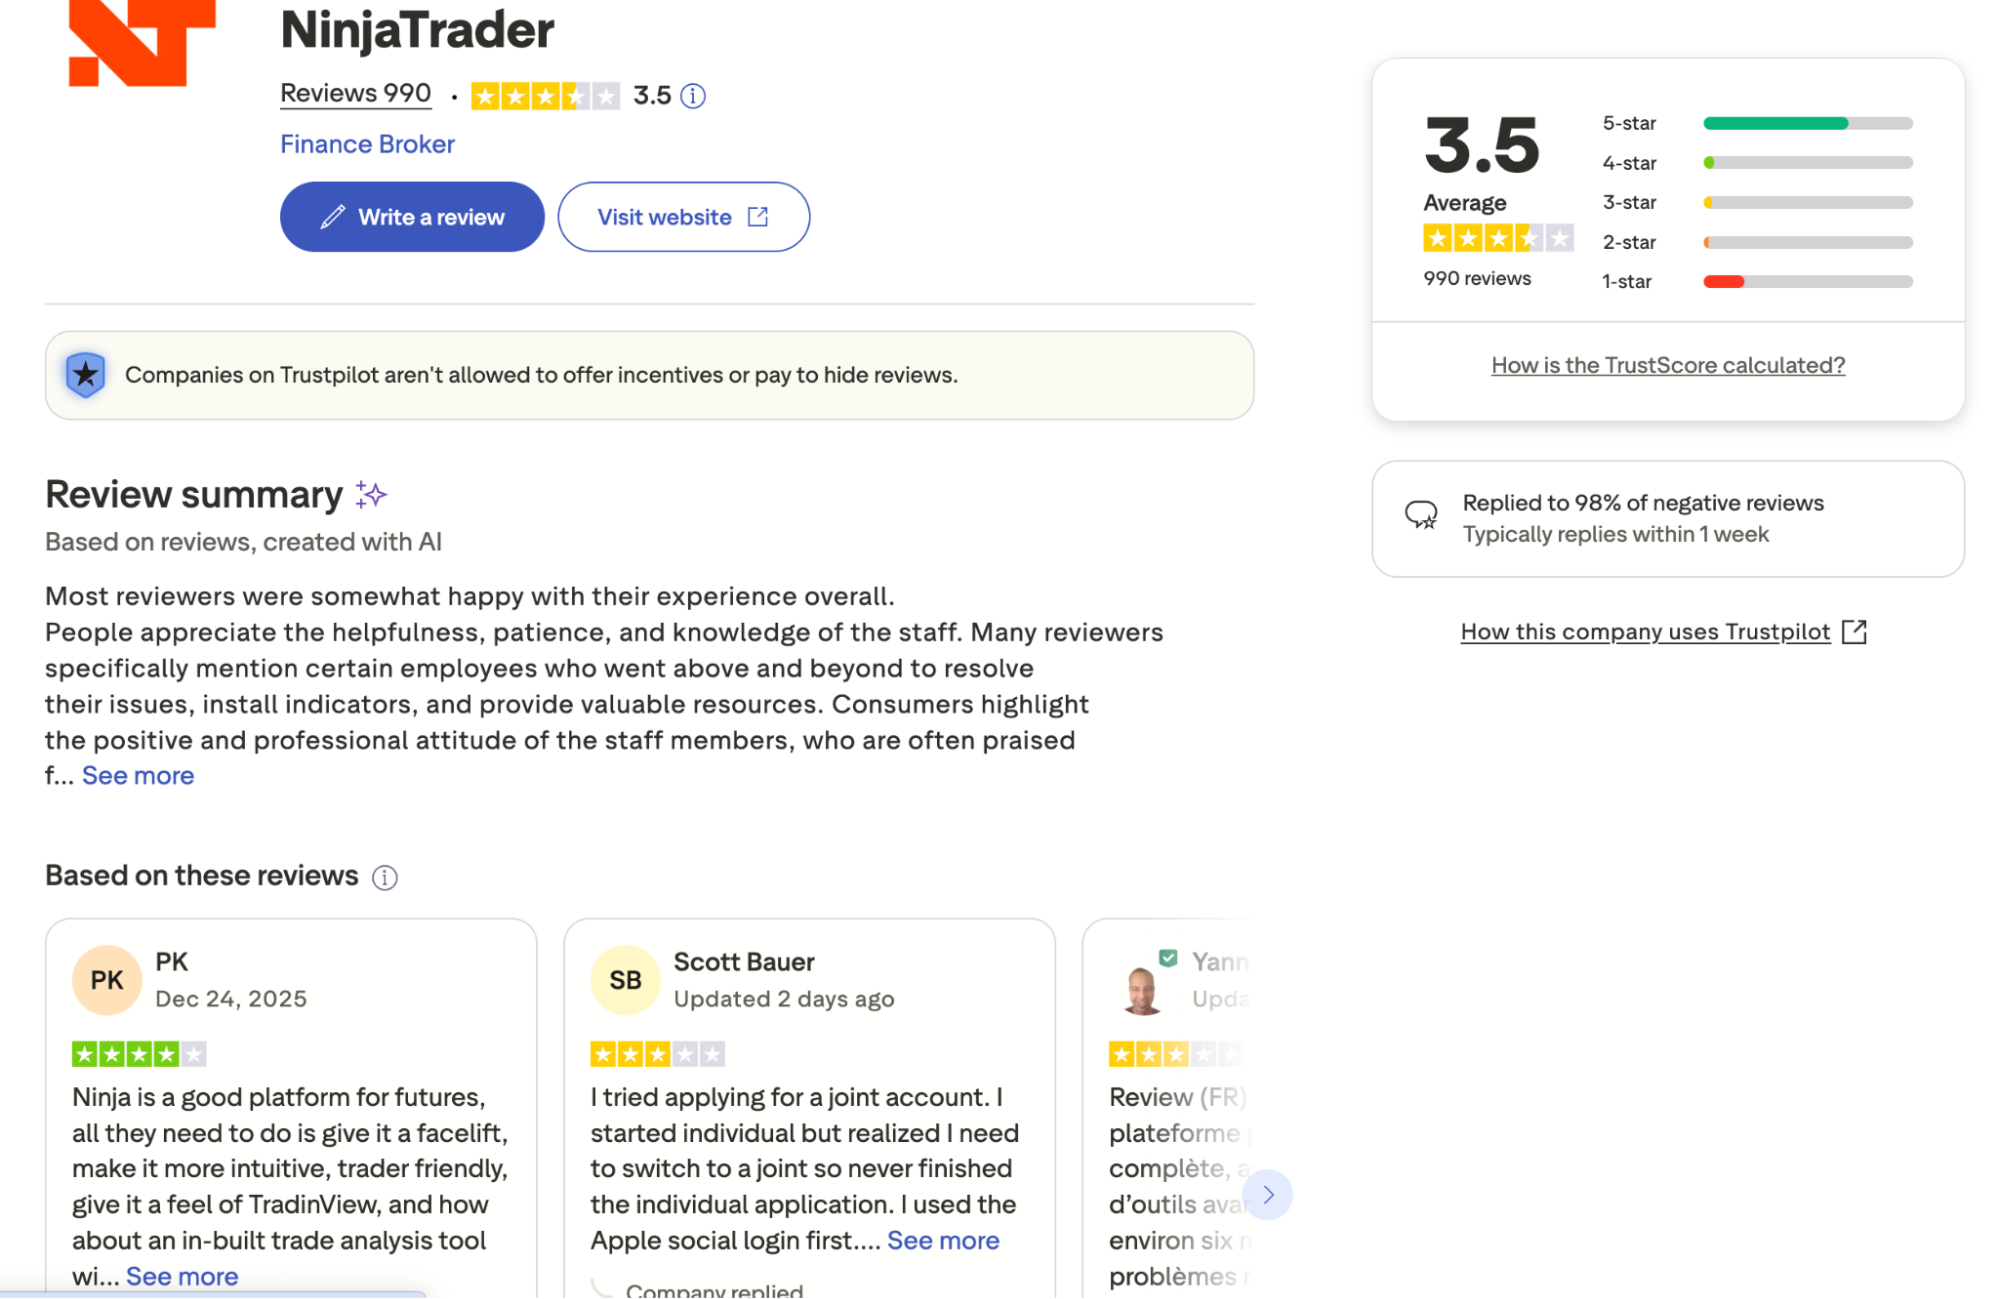Click the AI sparkles icon beside Review summary
Screen dimensions: 1999x1299
tap(371, 495)
